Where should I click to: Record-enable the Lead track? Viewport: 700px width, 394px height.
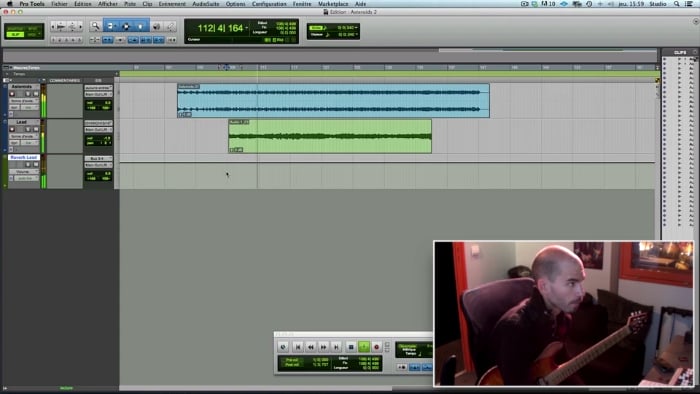click(x=12, y=129)
